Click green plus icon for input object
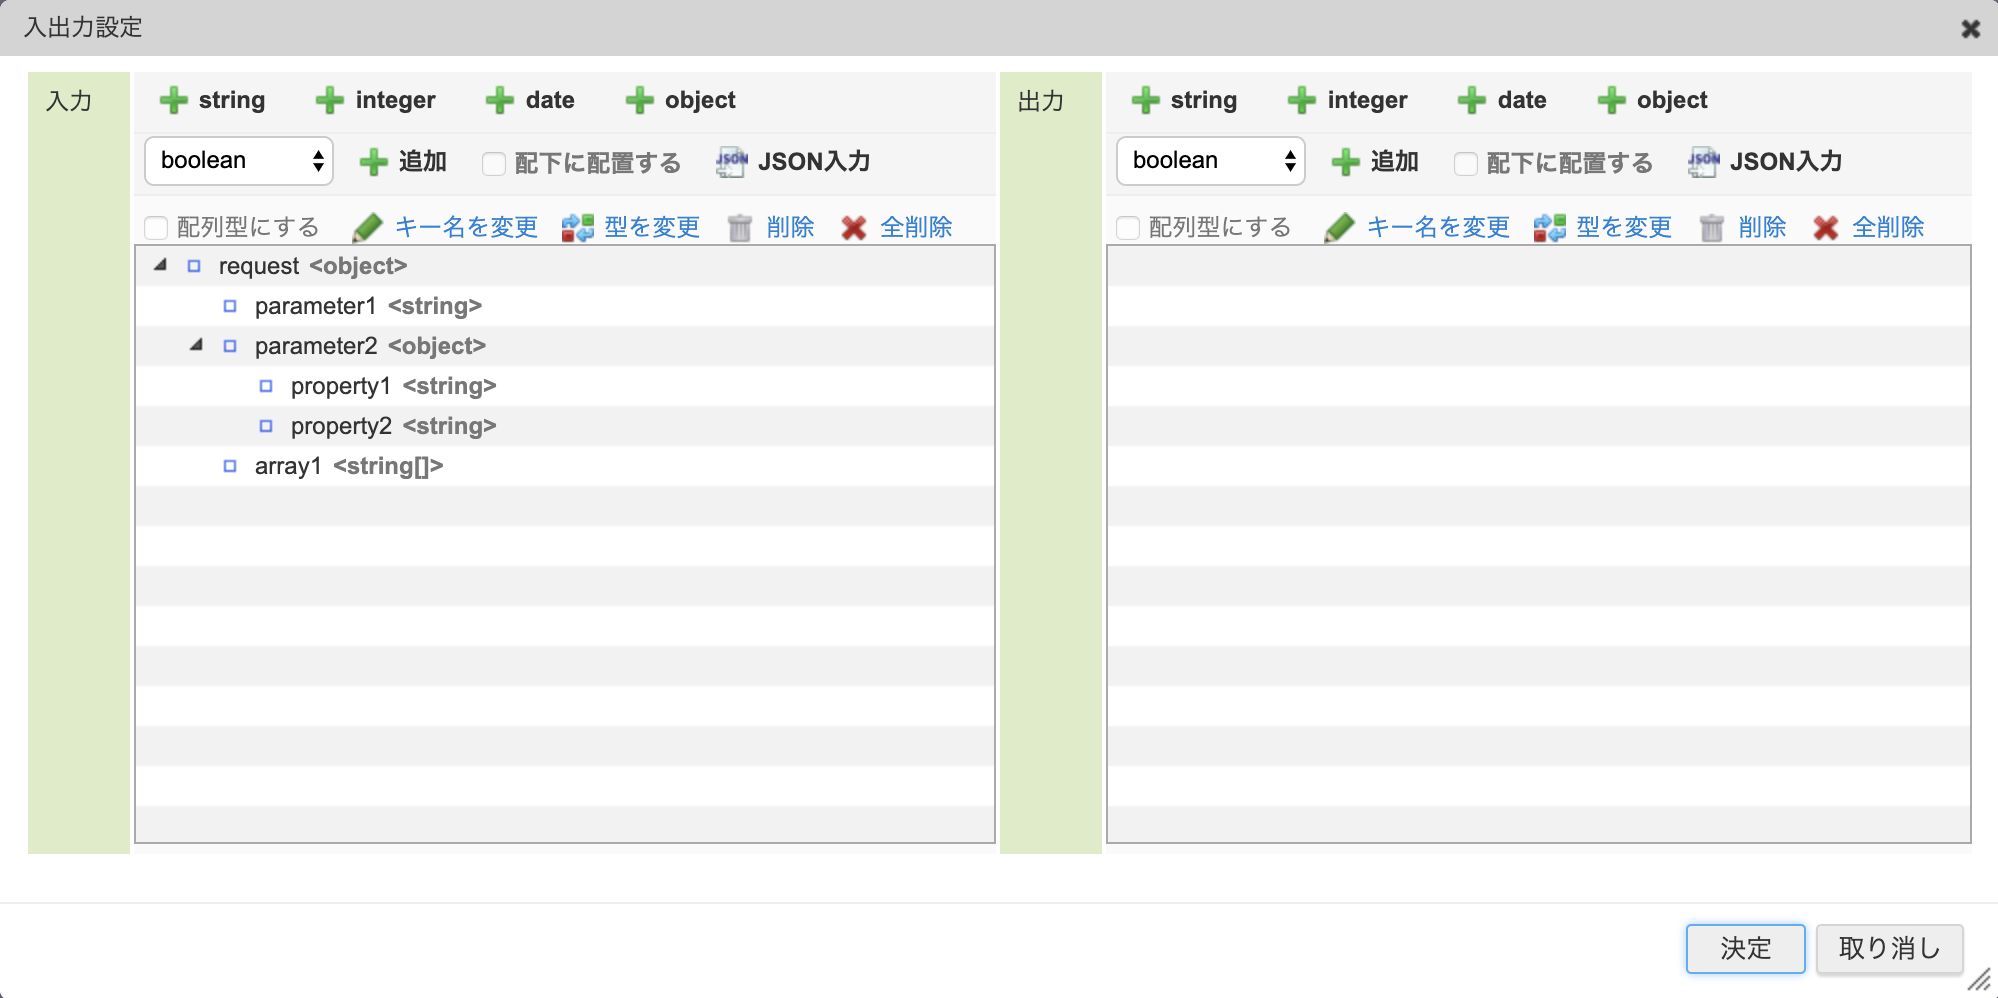Image resolution: width=1998 pixels, height=998 pixels. coord(640,100)
